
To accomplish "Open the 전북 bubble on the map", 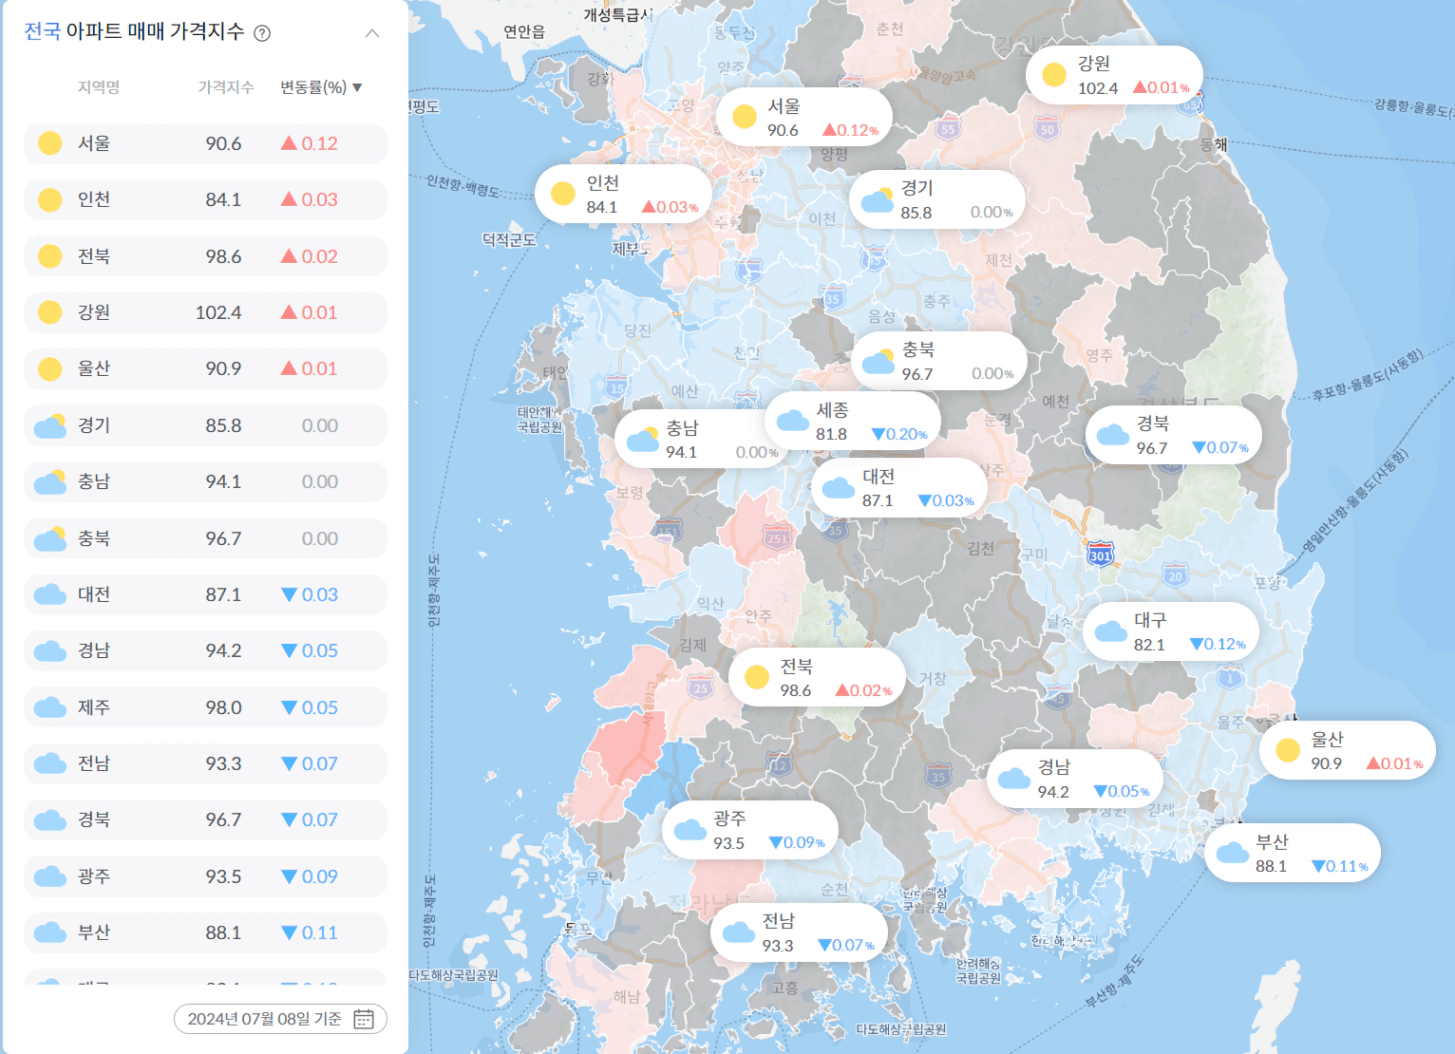I will point(817,678).
